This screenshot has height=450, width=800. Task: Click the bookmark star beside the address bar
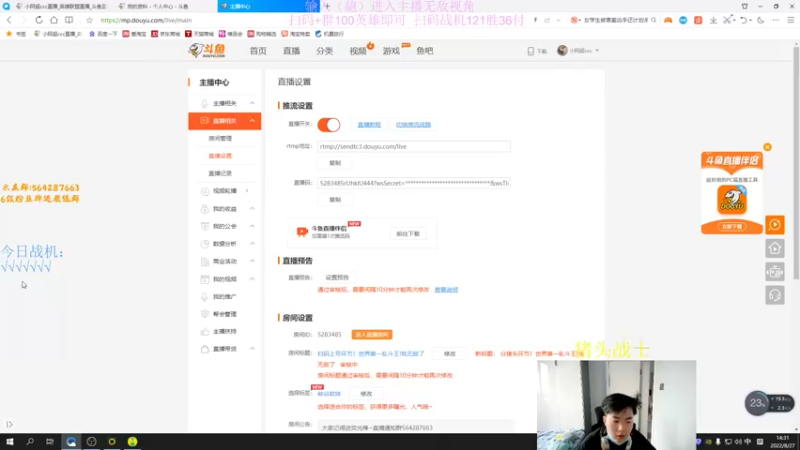click(x=89, y=20)
